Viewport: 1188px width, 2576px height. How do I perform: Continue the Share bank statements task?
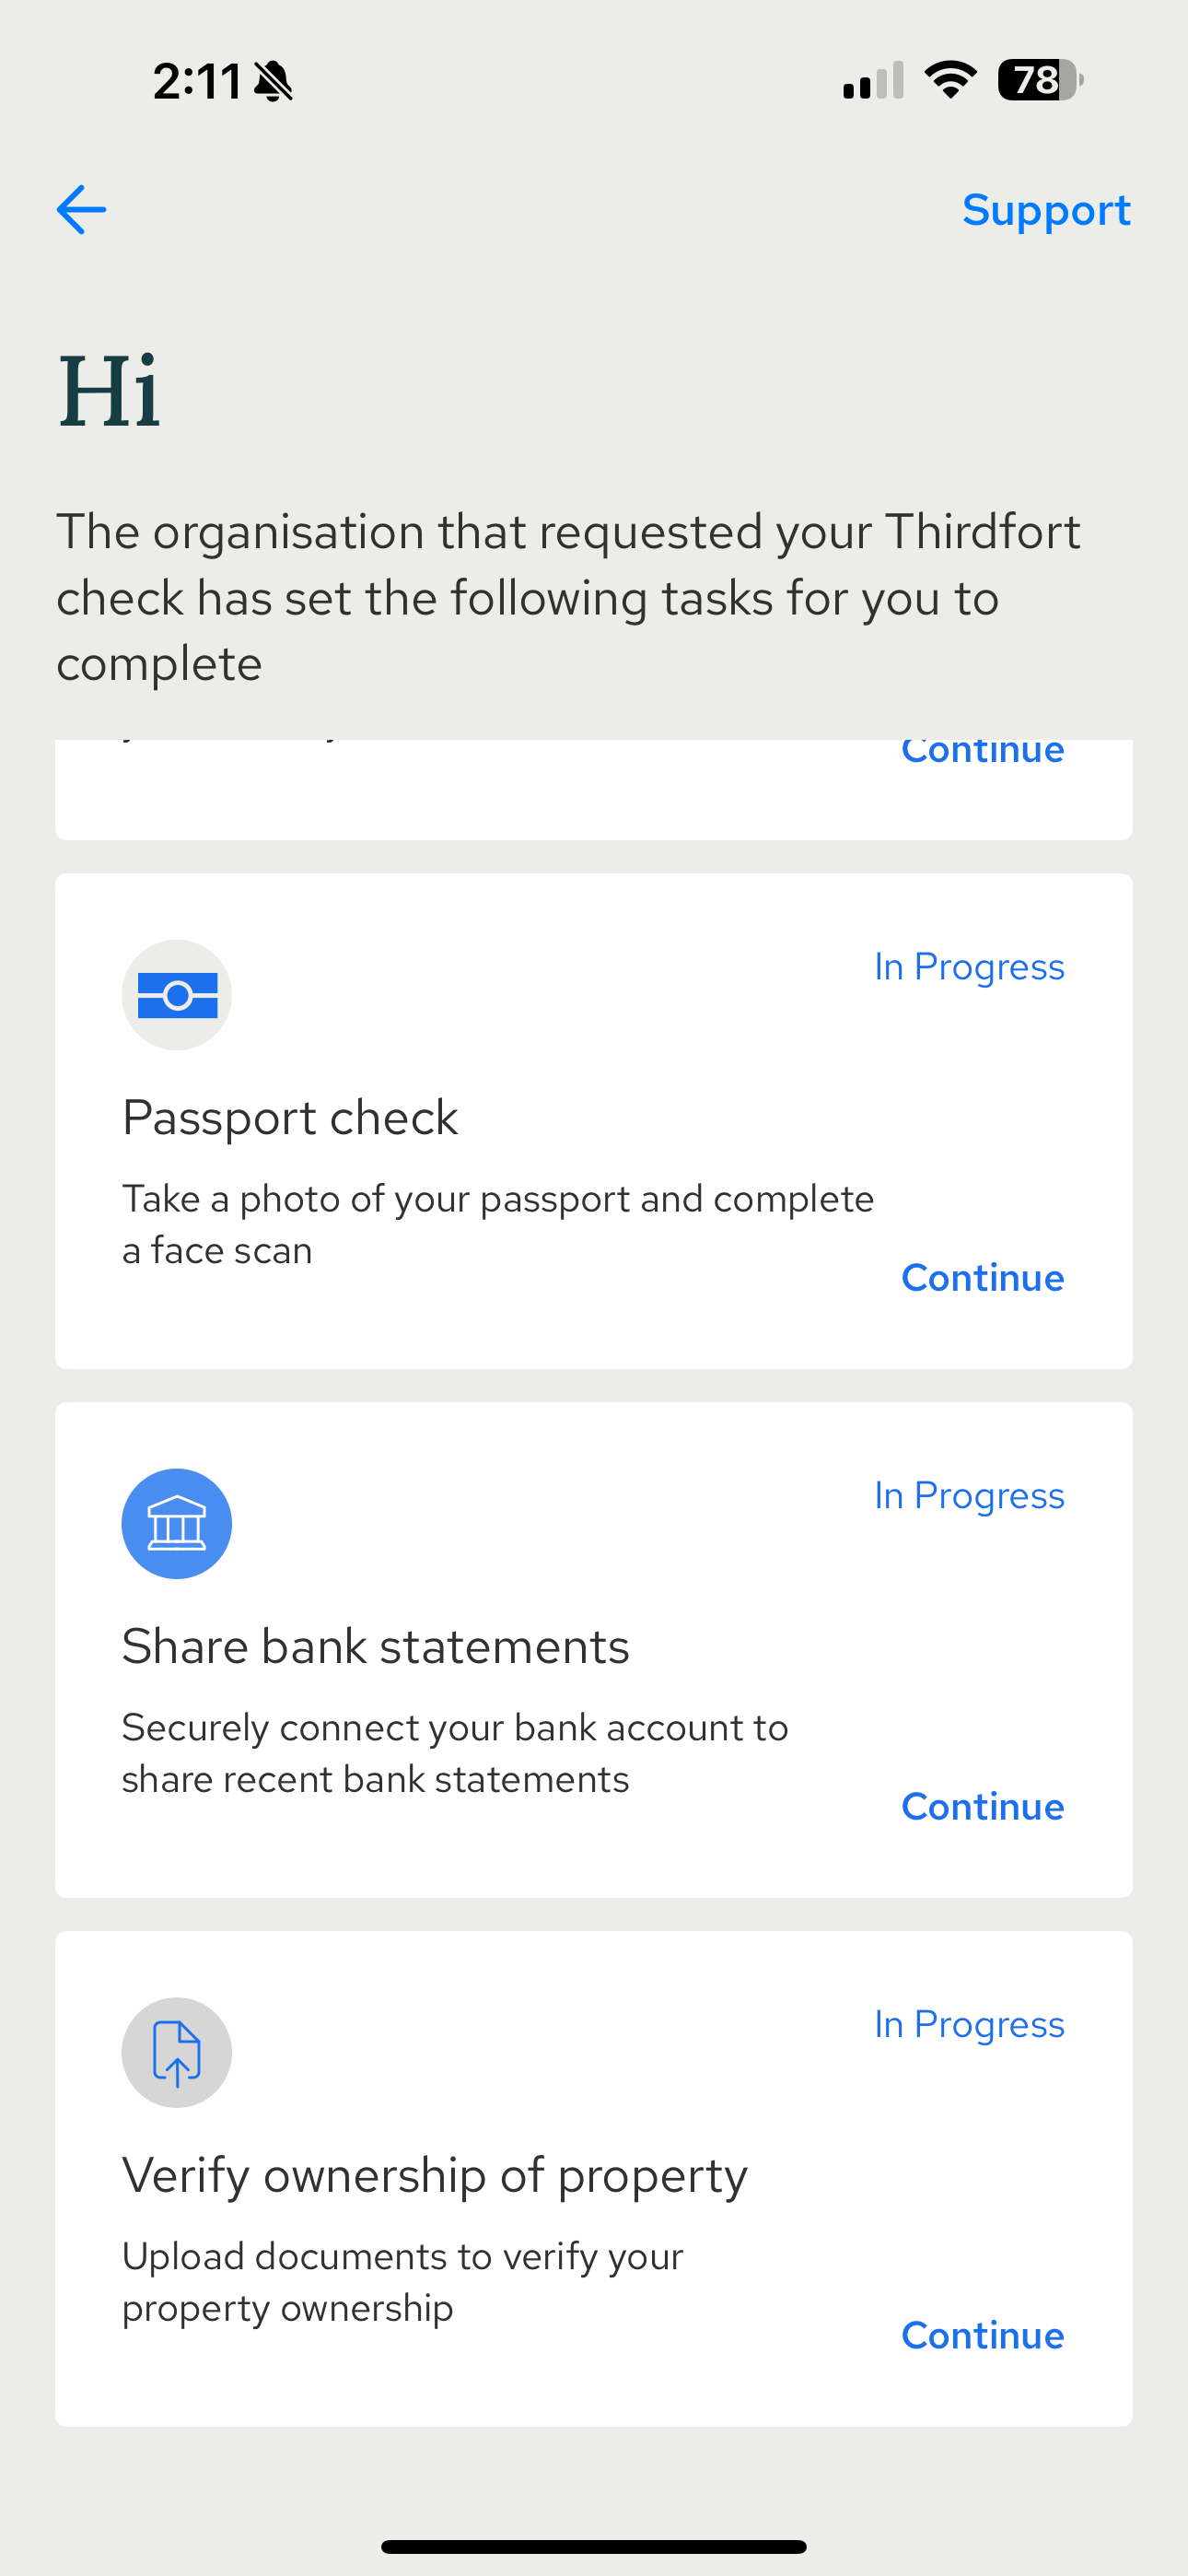coord(982,1806)
